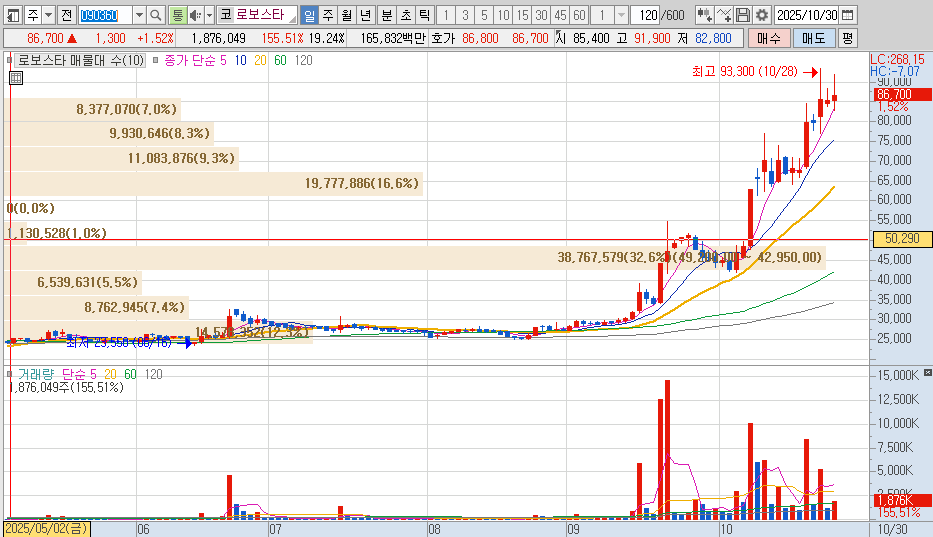
Task: Click the save chart floppy disk icon
Action: [742, 15]
